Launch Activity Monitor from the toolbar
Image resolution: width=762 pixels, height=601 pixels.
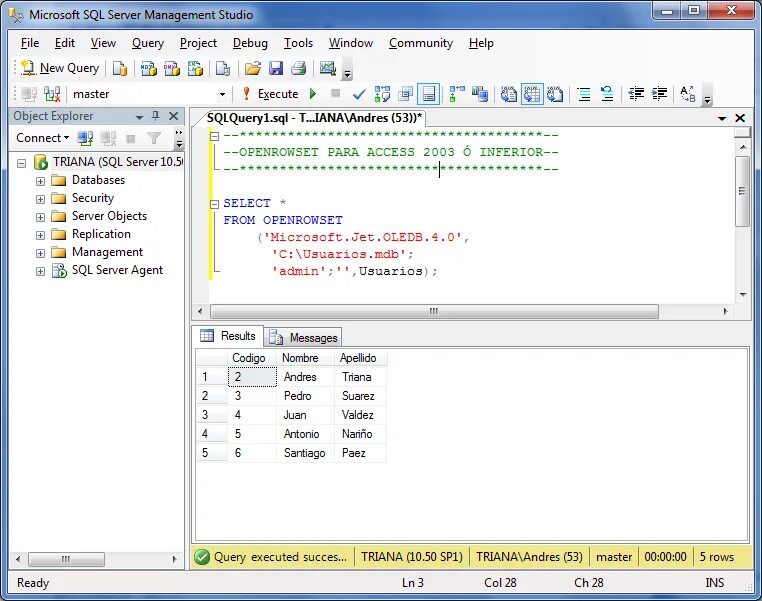(x=328, y=69)
